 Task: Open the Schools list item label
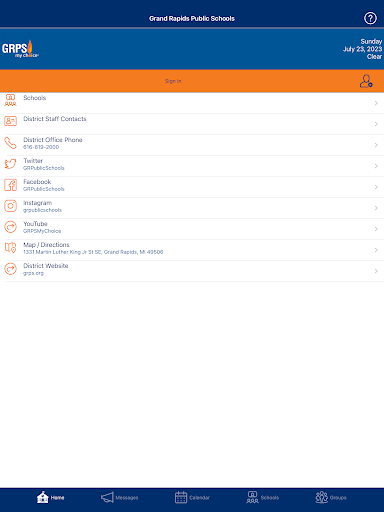click(x=35, y=98)
